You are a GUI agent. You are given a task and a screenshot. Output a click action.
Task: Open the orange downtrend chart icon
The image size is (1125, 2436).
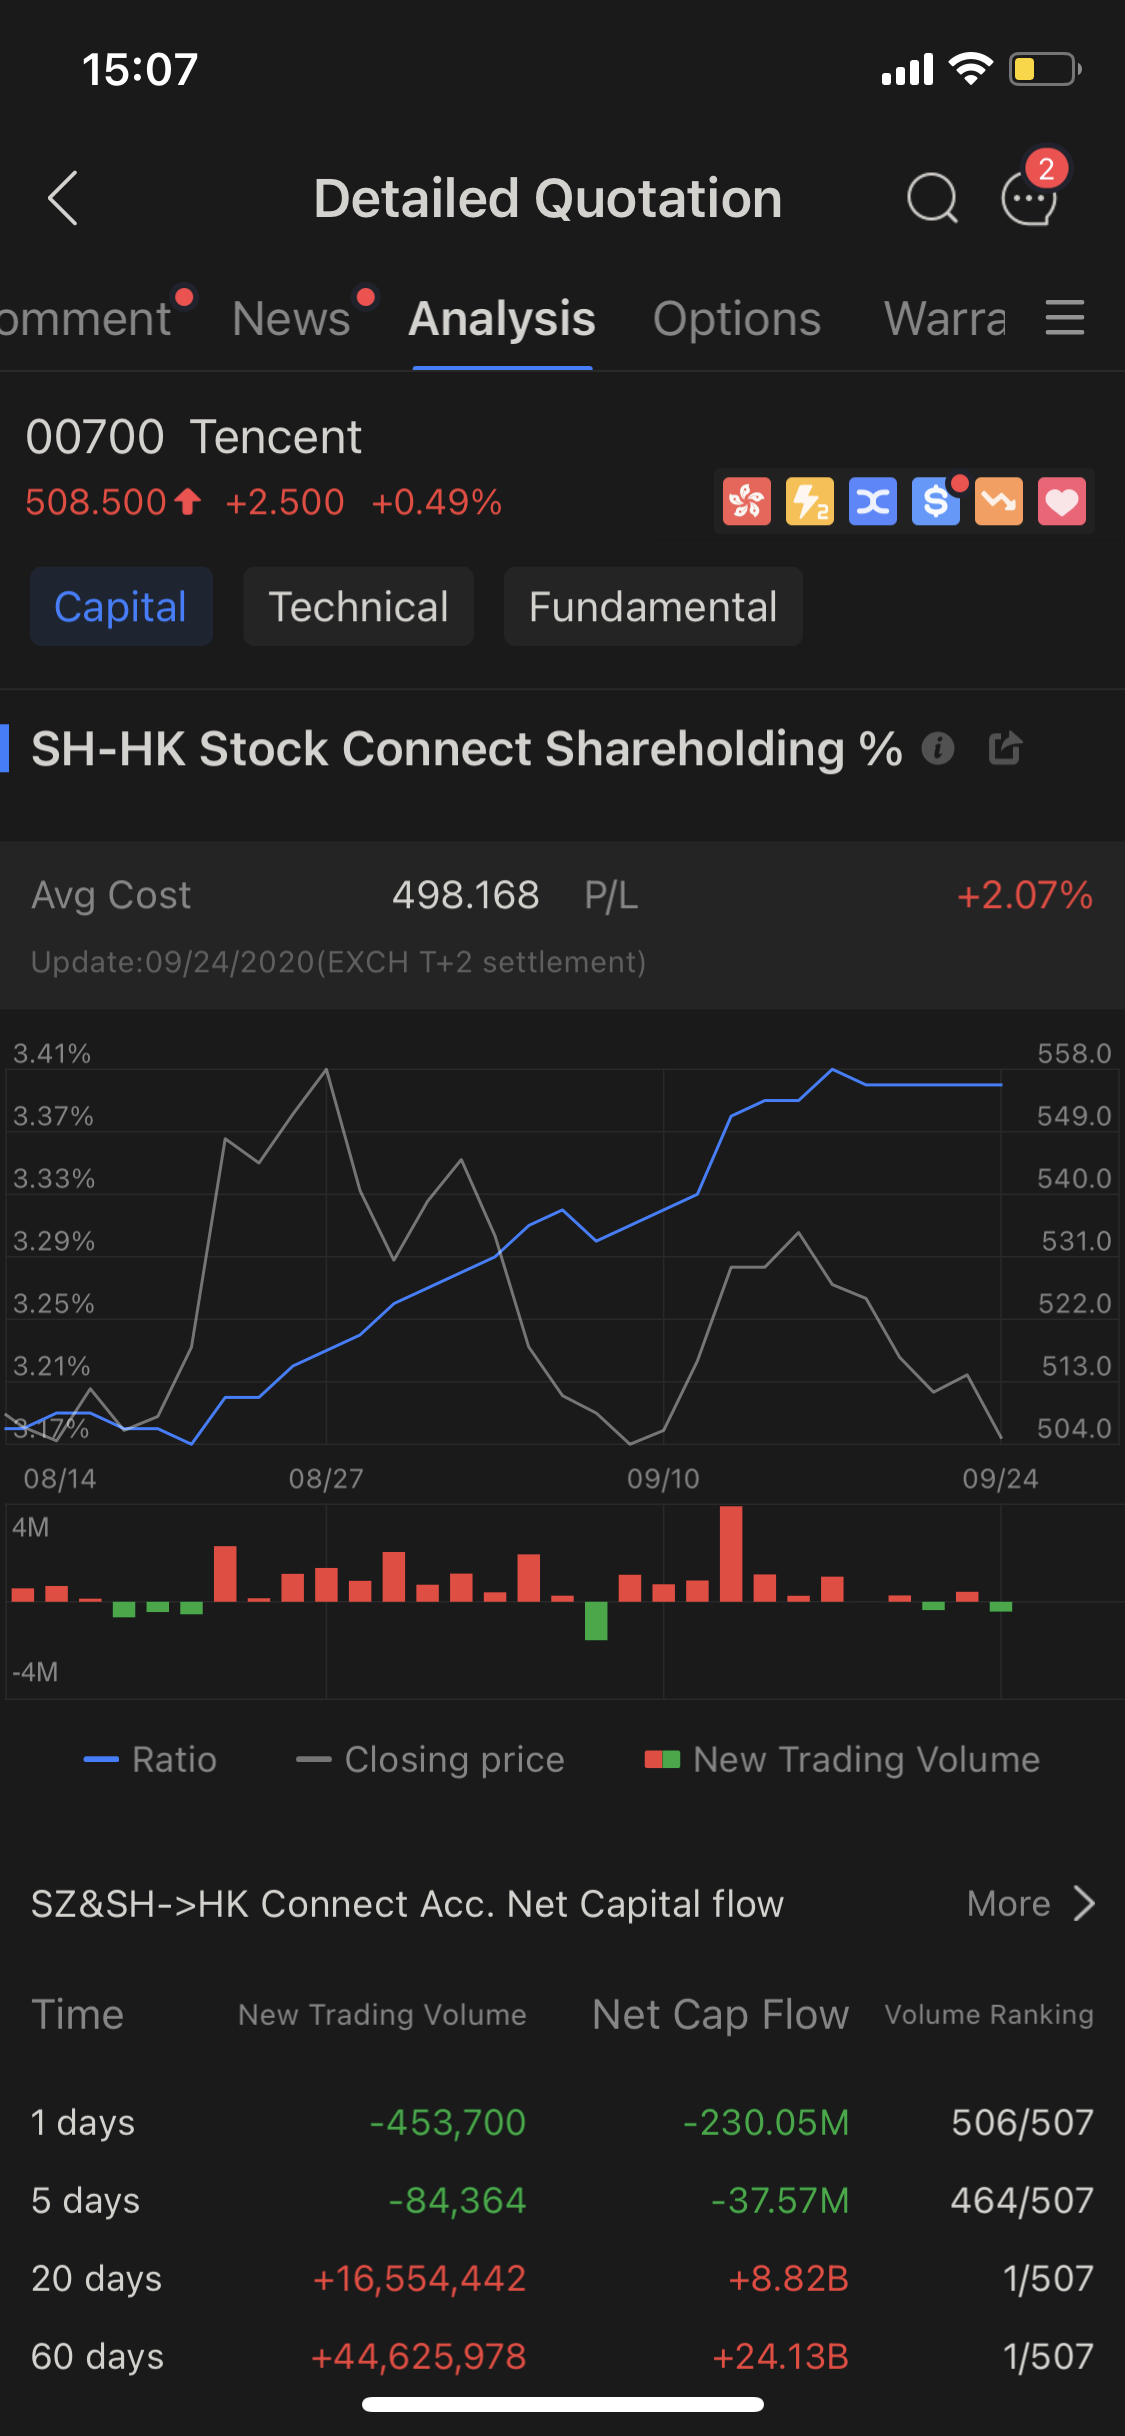(x=998, y=501)
